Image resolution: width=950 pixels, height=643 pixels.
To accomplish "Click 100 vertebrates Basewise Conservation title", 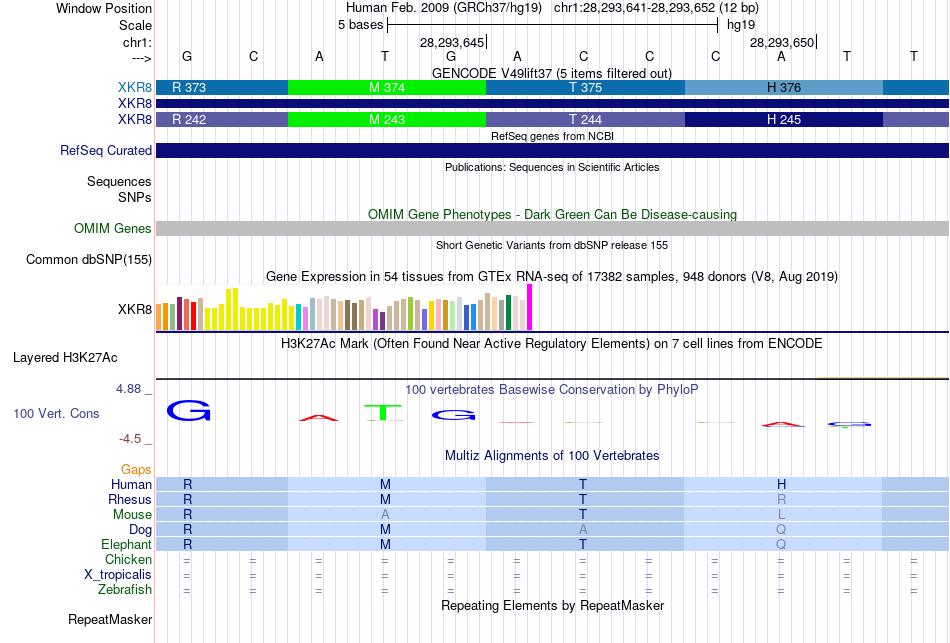I will tap(552, 390).
